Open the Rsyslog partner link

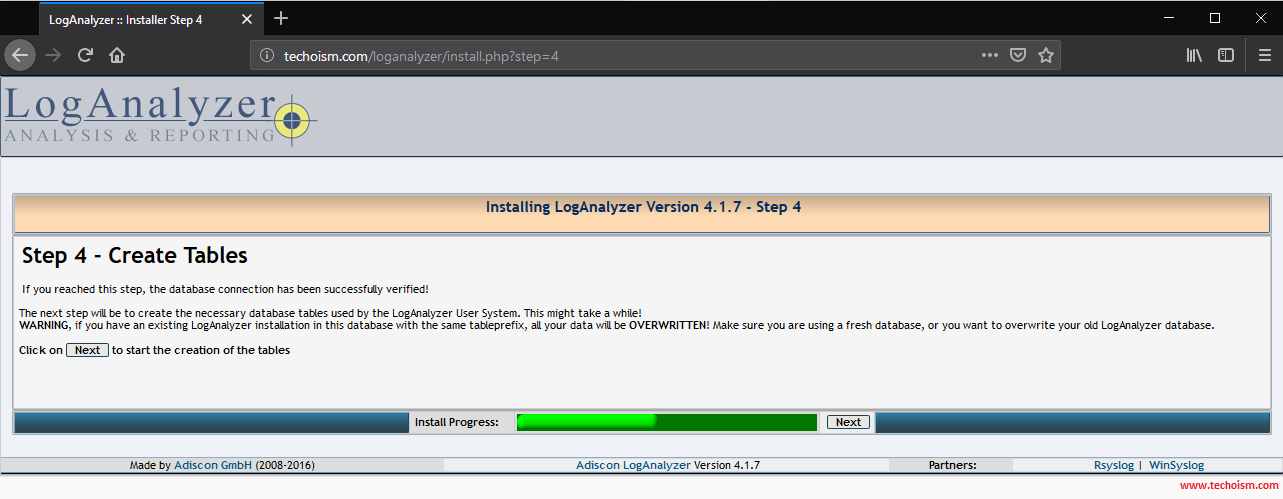pos(1114,465)
